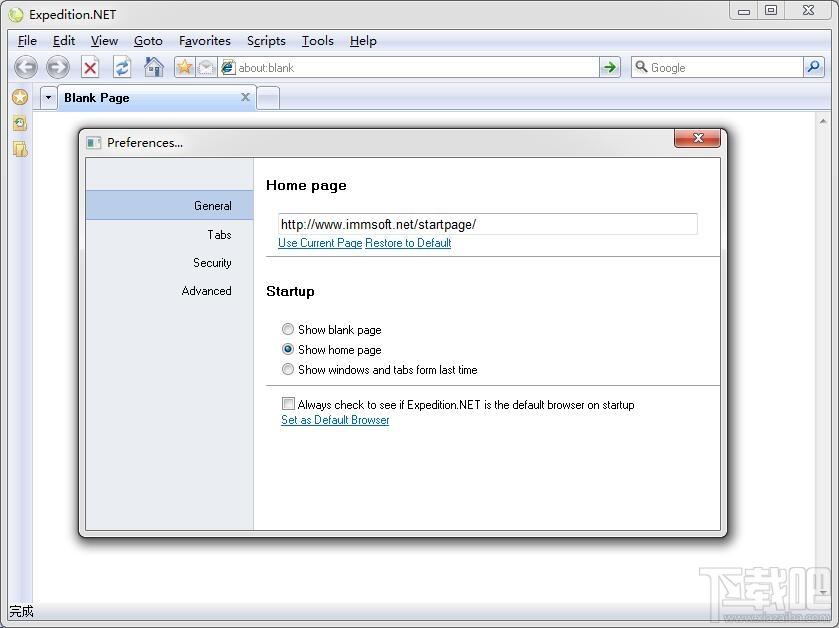Close the Blank Page tab
Image resolution: width=839 pixels, height=628 pixels.
pyautogui.click(x=245, y=97)
